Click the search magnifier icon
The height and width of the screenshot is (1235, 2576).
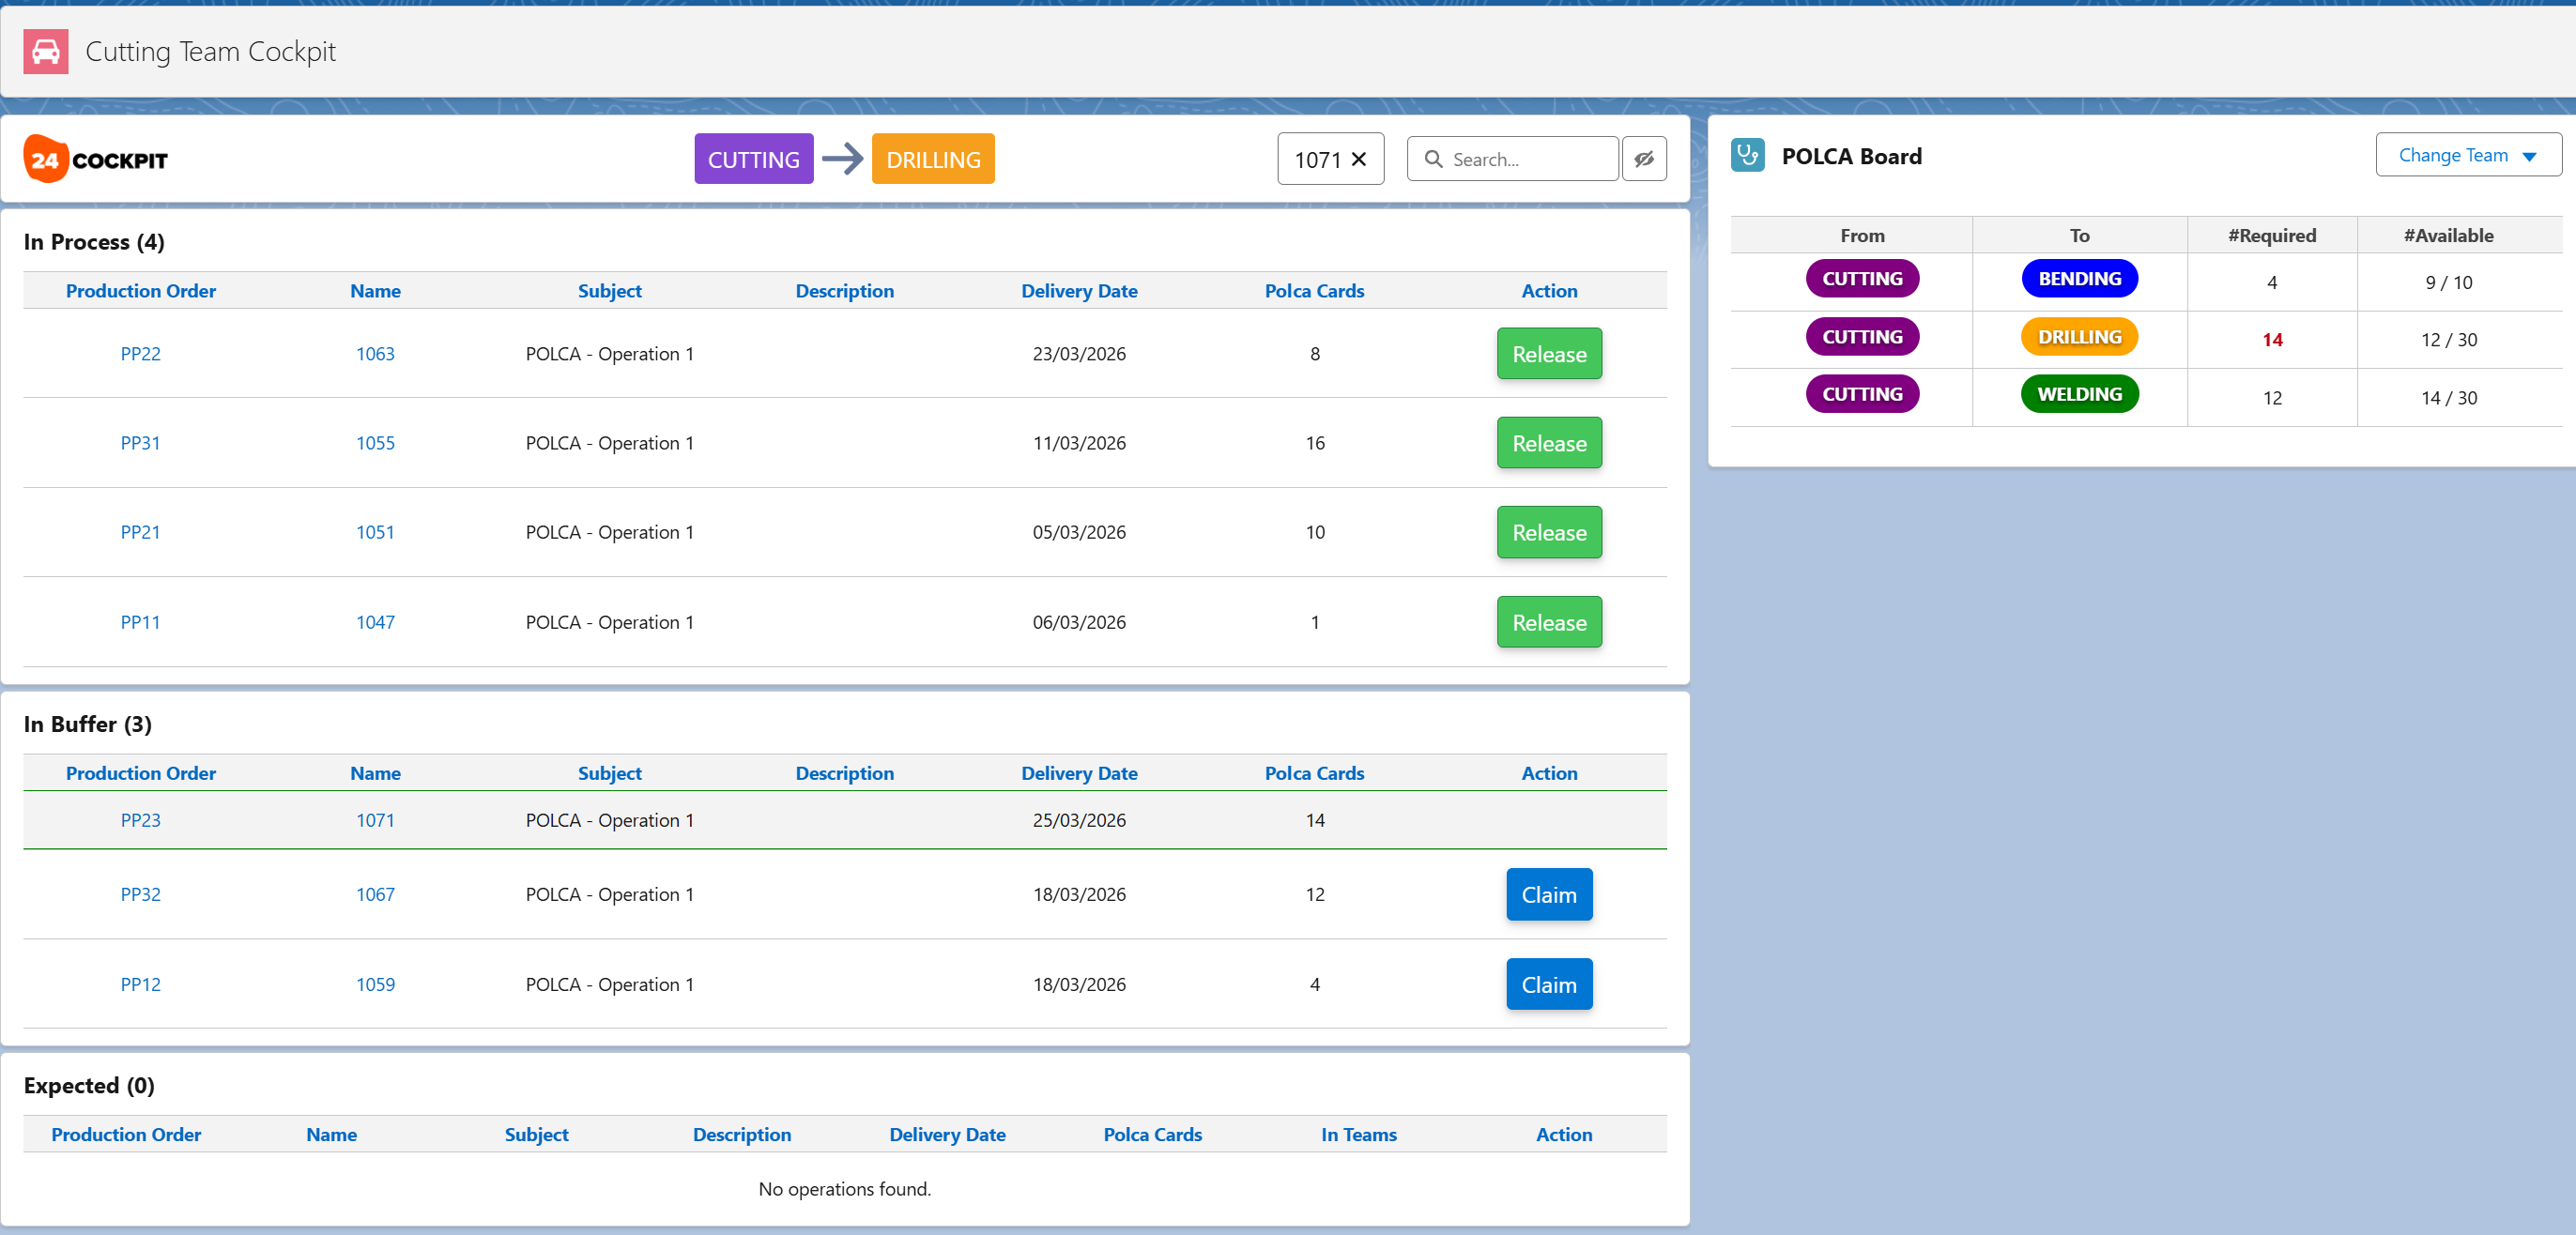click(x=1433, y=159)
